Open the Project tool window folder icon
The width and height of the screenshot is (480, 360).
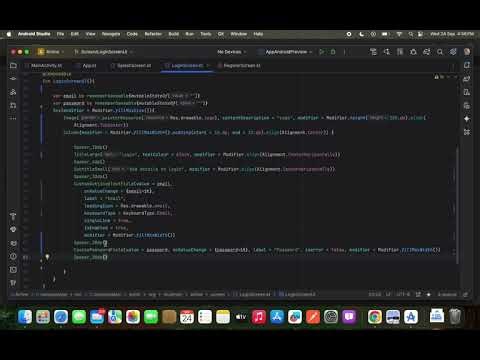pyautogui.click(x=13, y=65)
